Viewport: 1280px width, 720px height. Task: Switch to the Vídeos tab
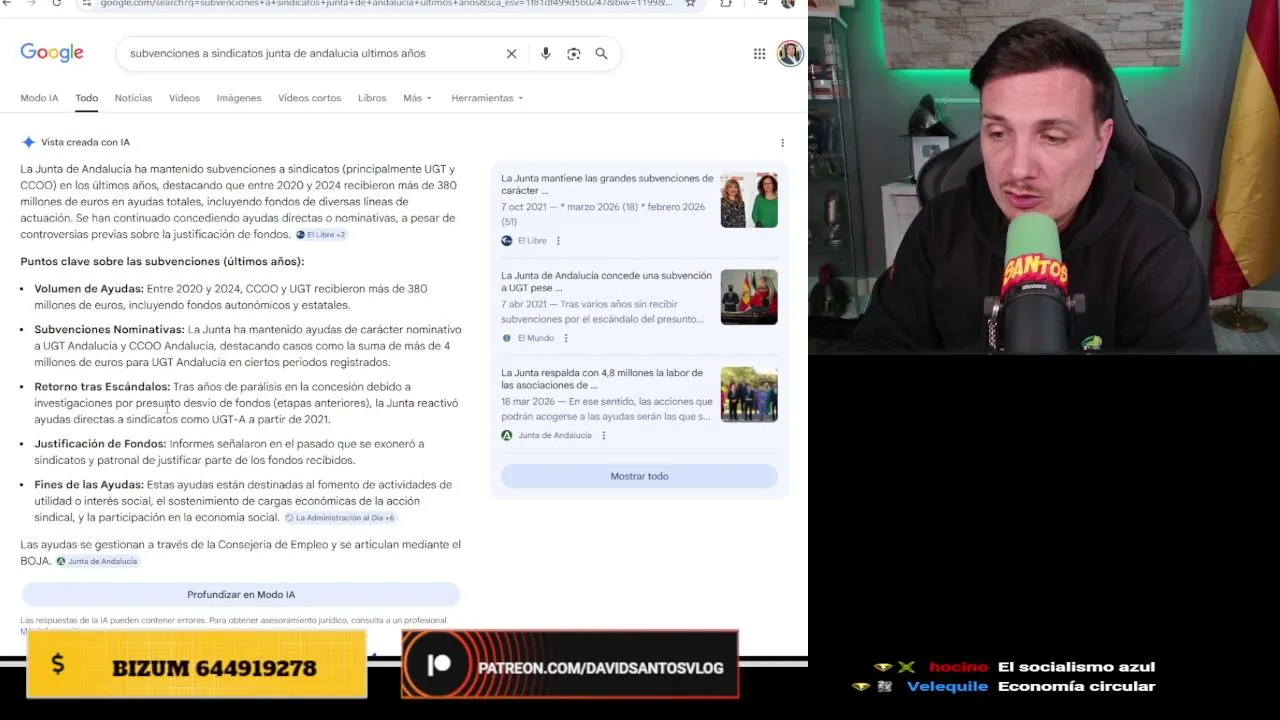click(184, 98)
